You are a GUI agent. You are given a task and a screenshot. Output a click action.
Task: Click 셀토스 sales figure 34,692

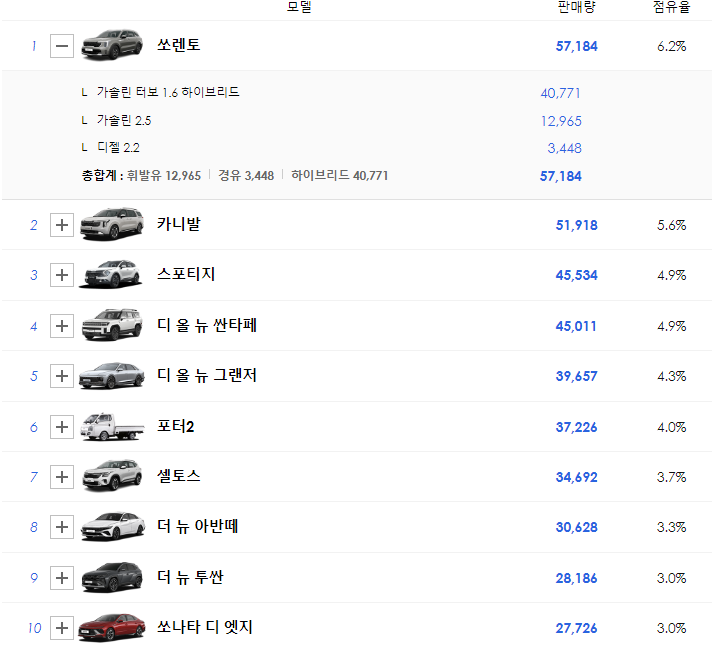(576, 477)
